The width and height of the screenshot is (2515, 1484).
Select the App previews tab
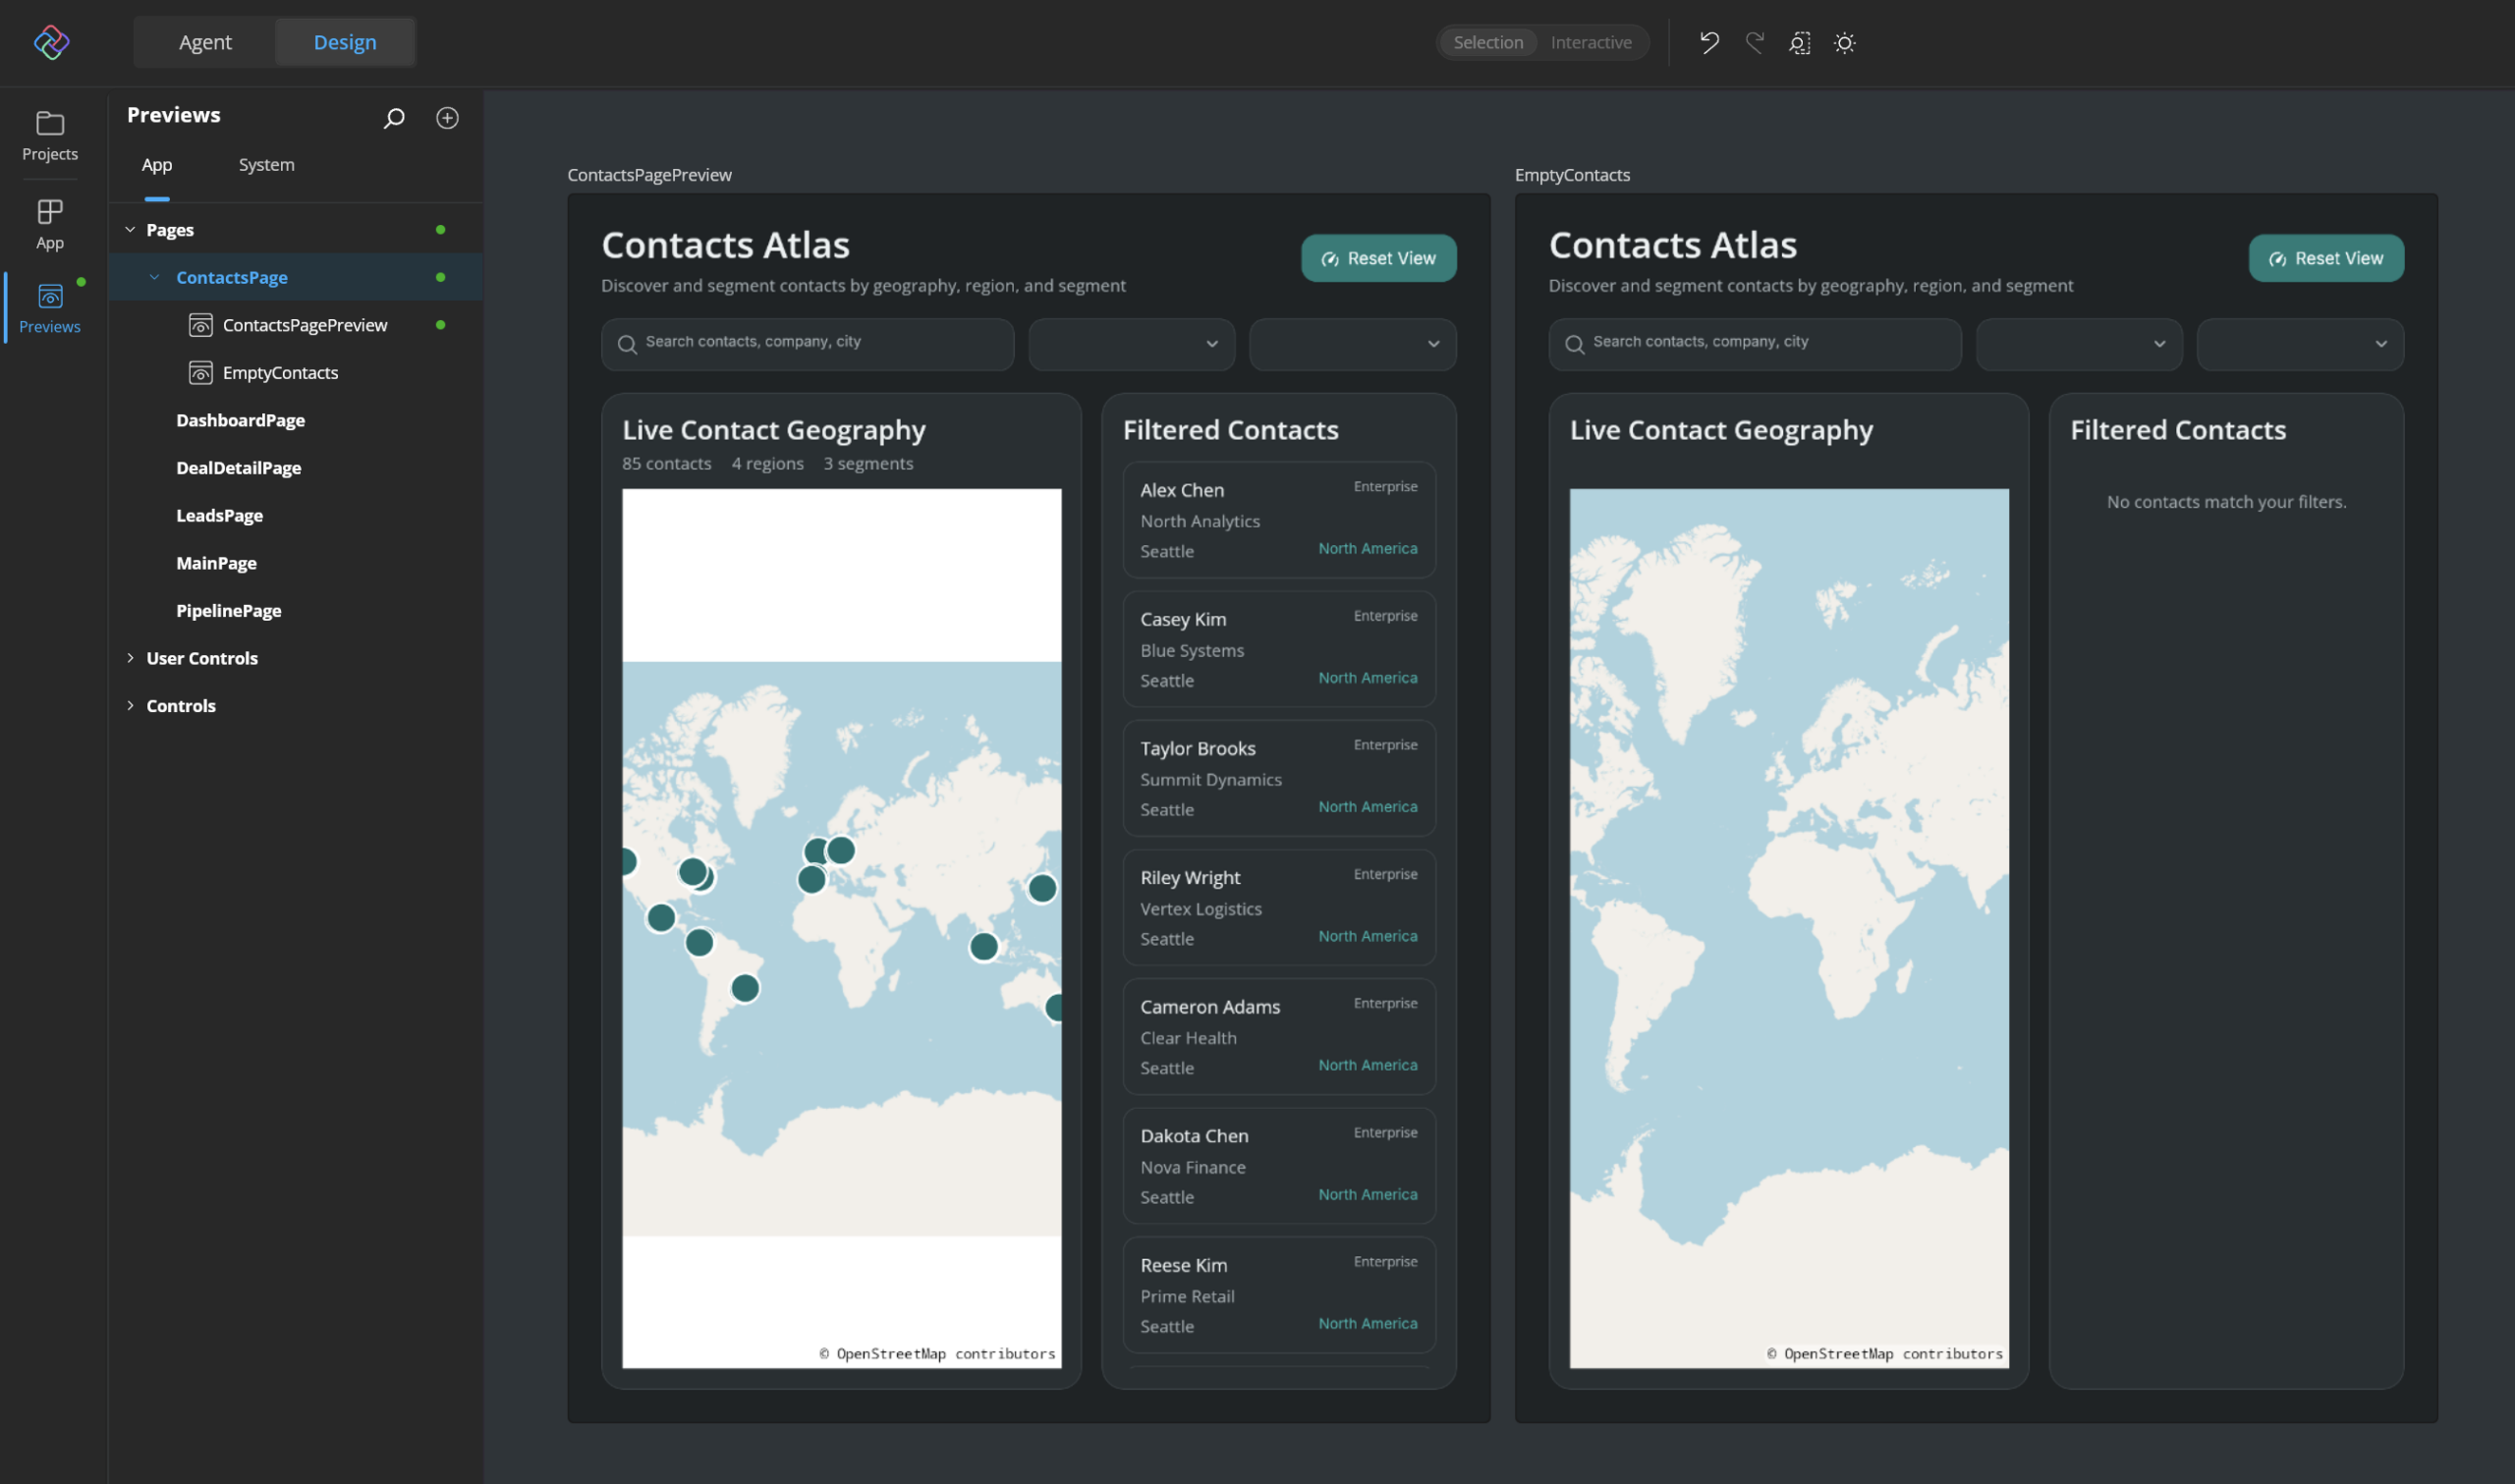point(157,165)
